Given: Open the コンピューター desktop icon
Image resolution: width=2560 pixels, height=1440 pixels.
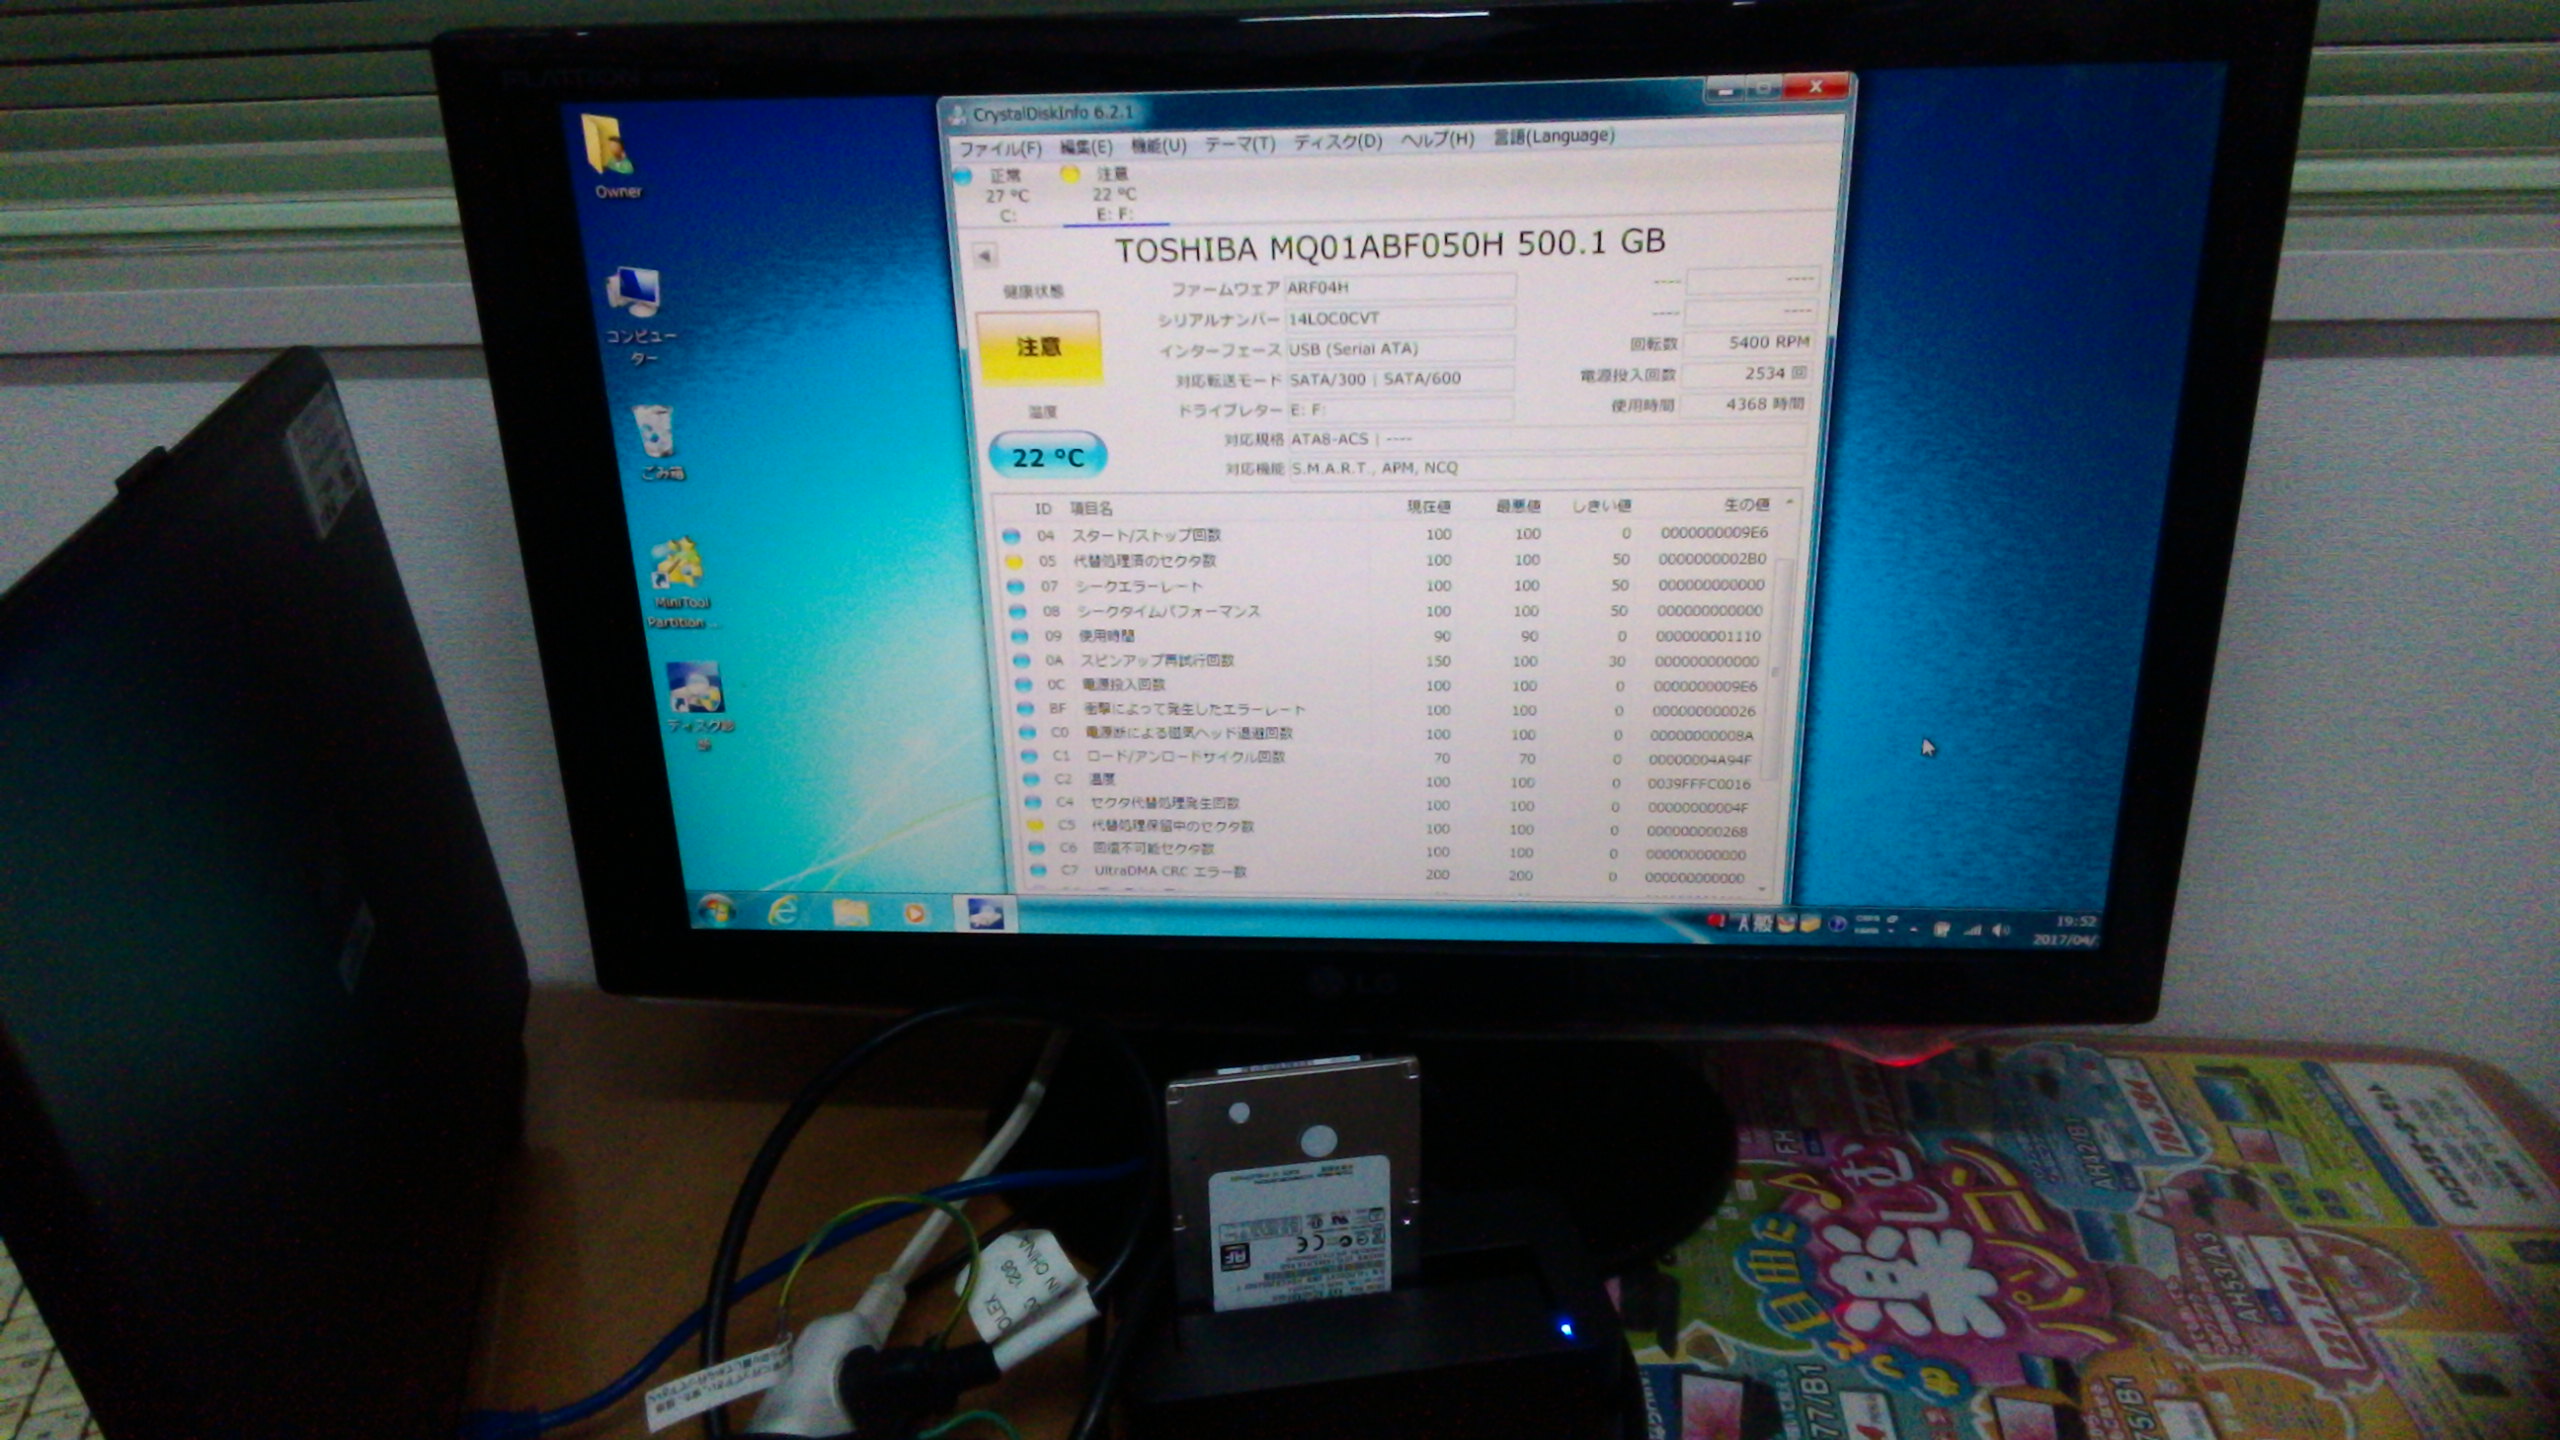Looking at the screenshot, I should 638,315.
